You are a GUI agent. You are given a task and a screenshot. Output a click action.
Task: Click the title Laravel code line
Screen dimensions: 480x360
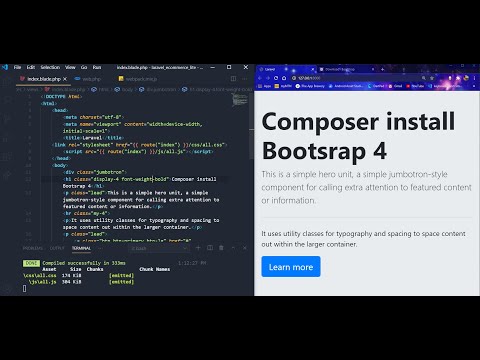coord(93,138)
